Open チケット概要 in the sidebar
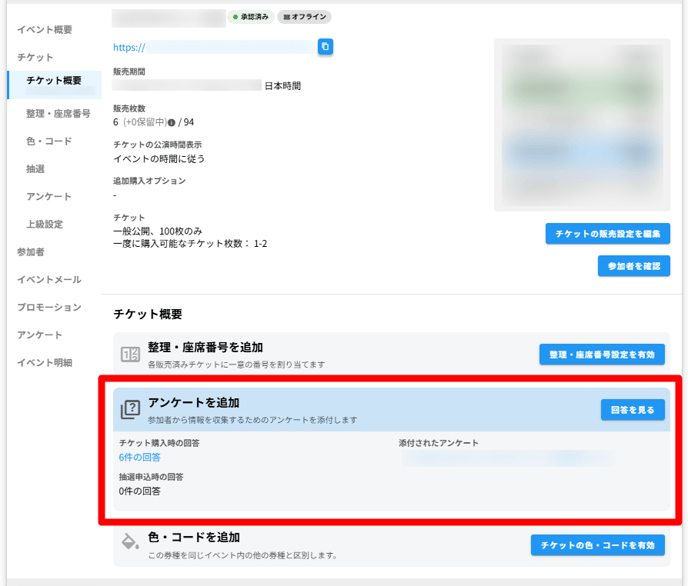This screenshot has height=586, width=688. click(x=54, y=80)
